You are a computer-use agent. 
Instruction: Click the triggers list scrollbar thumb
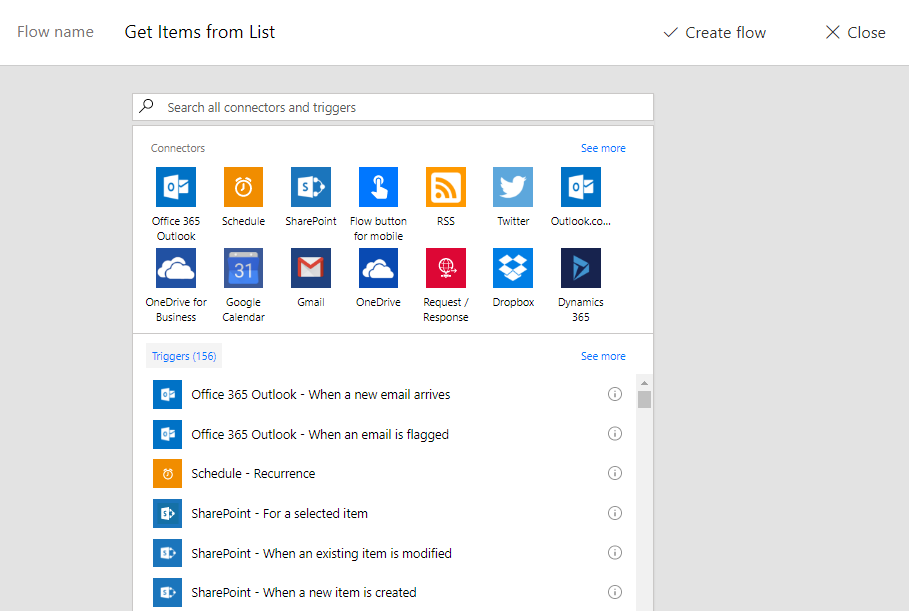(645, 400)
